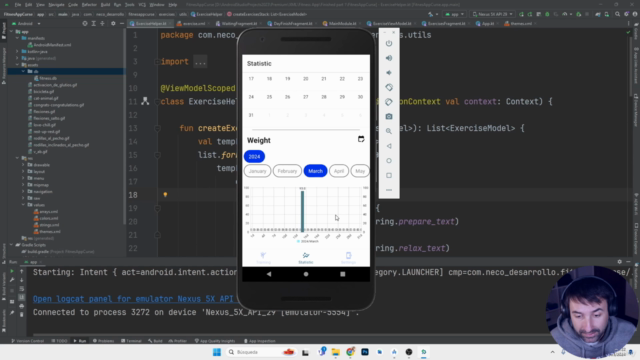Click project panel settings gear icon
Image resolution: width=640 pixels, height=360 pixels.
pyautogui.click(x=113, y=24)
